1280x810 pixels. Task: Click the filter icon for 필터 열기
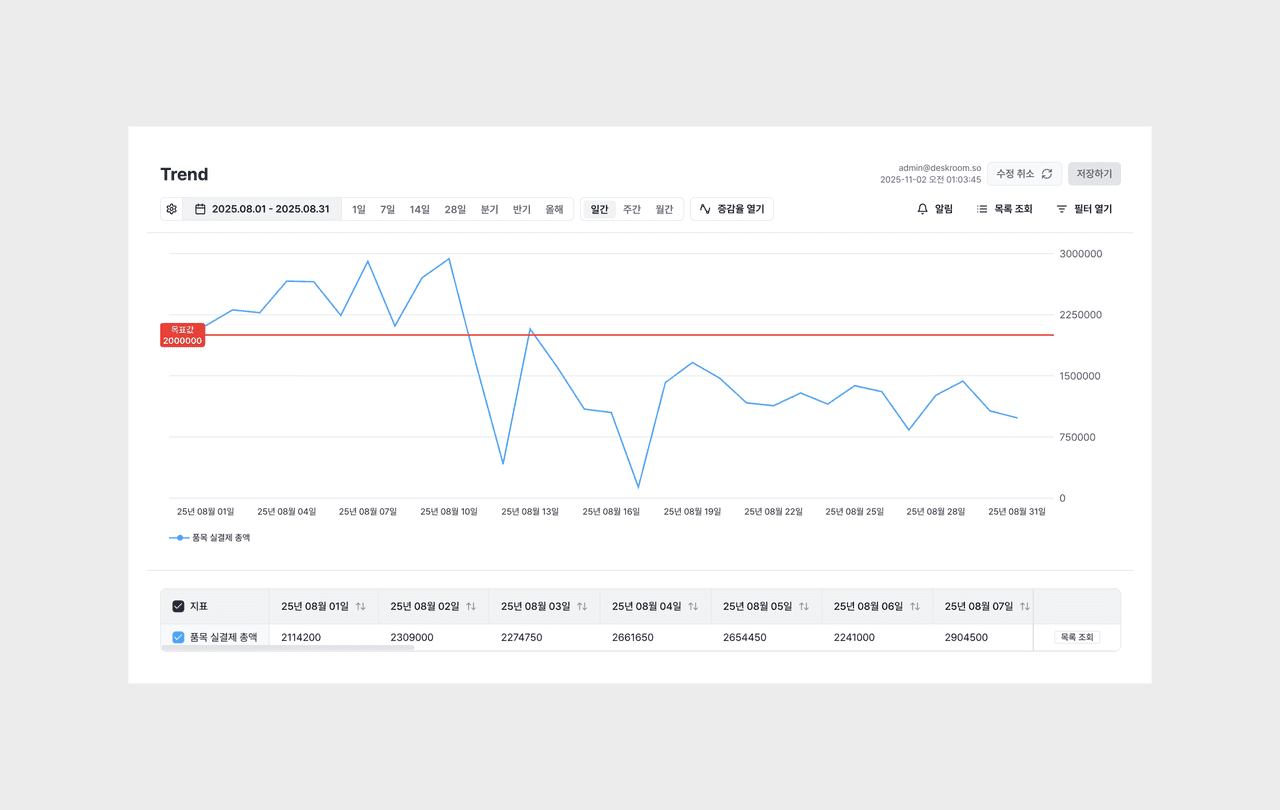pos(1062,209)
